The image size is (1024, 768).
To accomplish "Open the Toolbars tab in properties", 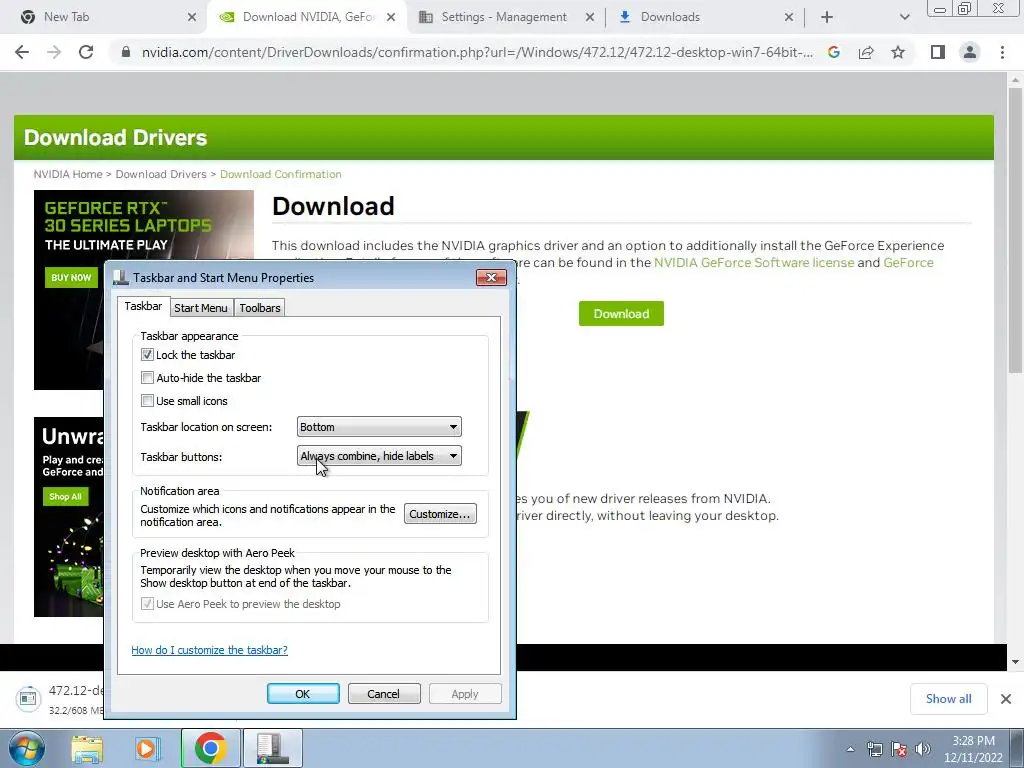I will coord(259,308).
